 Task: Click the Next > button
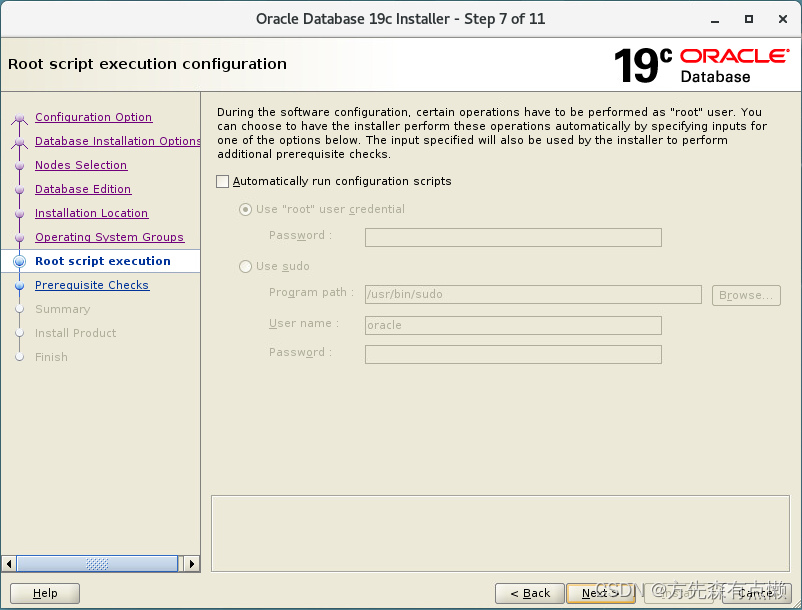(600, 593)
